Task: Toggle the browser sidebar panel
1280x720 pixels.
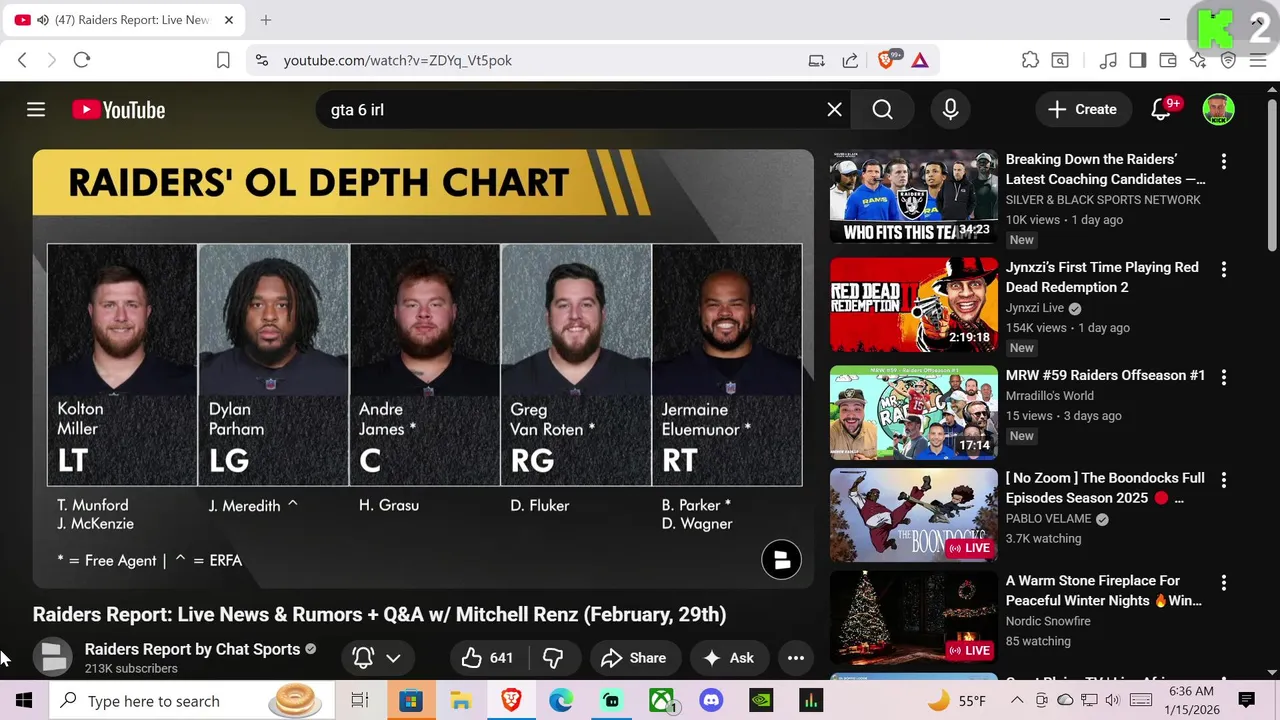Action: [x=1138, y=60]
